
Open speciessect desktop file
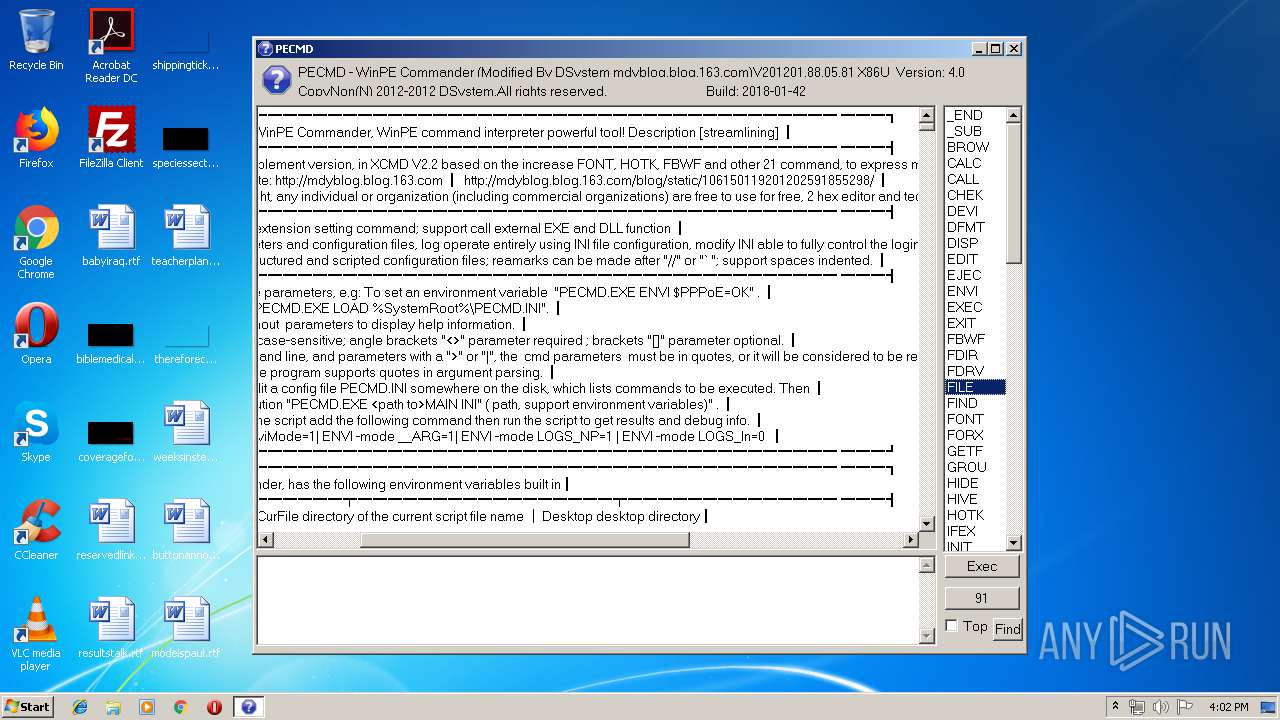pyautogui.click(x=186, y=146)
